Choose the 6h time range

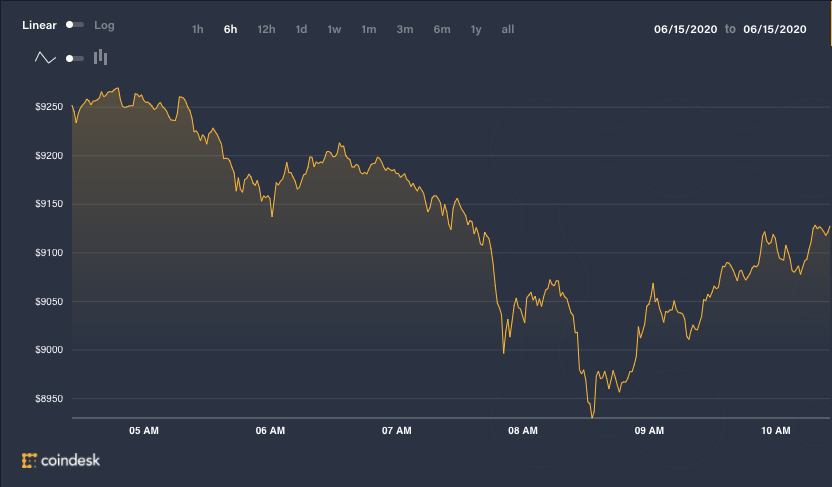click(230, 29)
